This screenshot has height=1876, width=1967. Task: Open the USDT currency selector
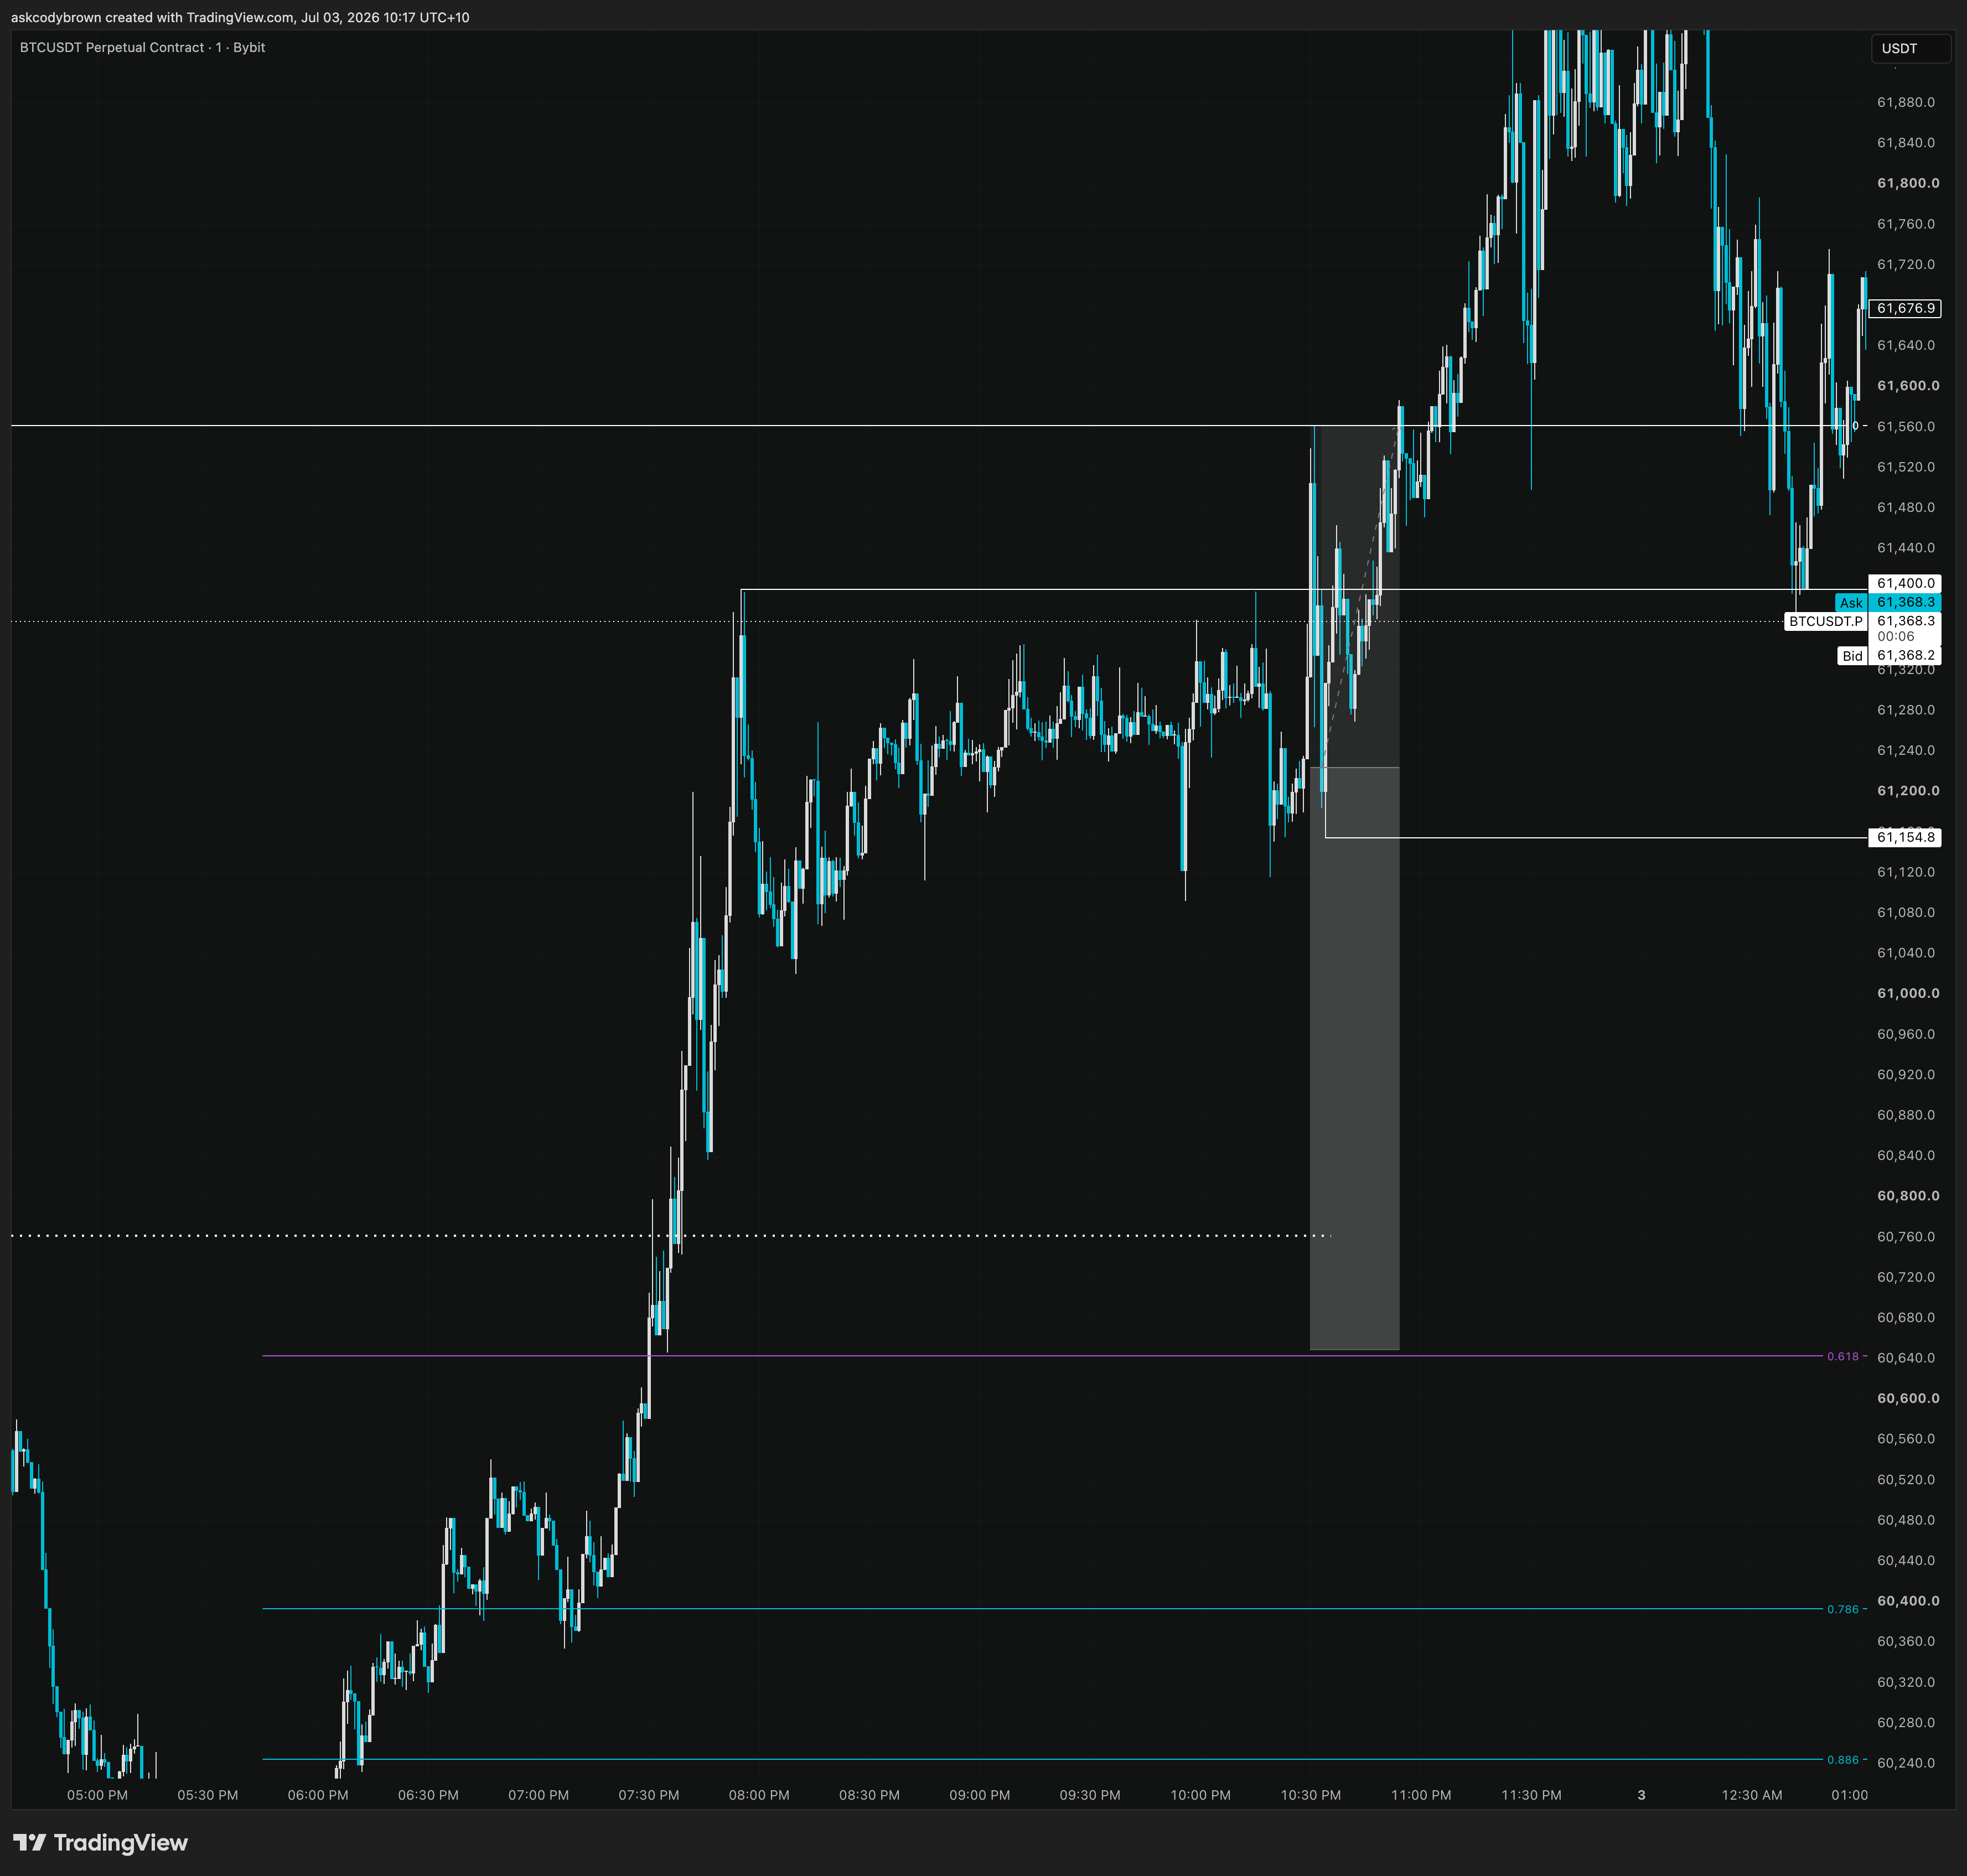tap(1910, 48)
